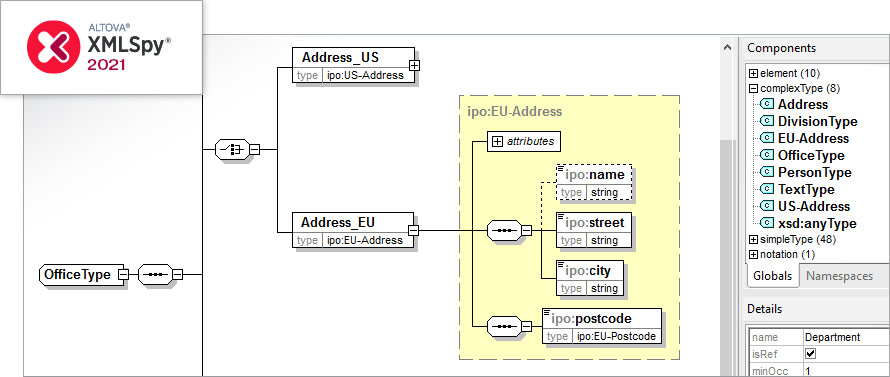Image resolution: width=890 pixels, height=377 pixels.
Task: Expand the attributes box in EU-Address
Action: [x=498, y=142]
